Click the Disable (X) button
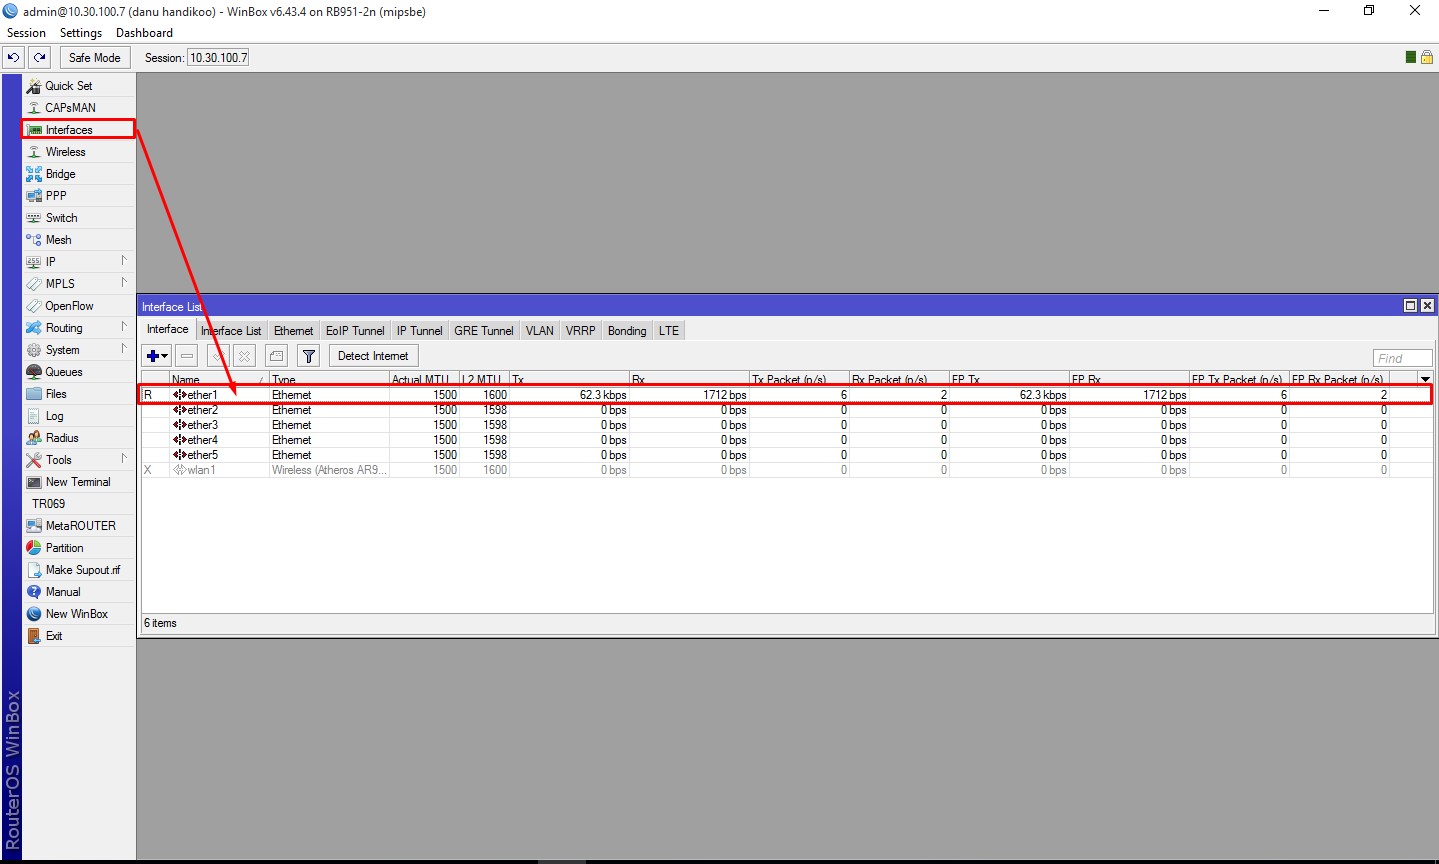1439x864 pixels. [244, 356]
